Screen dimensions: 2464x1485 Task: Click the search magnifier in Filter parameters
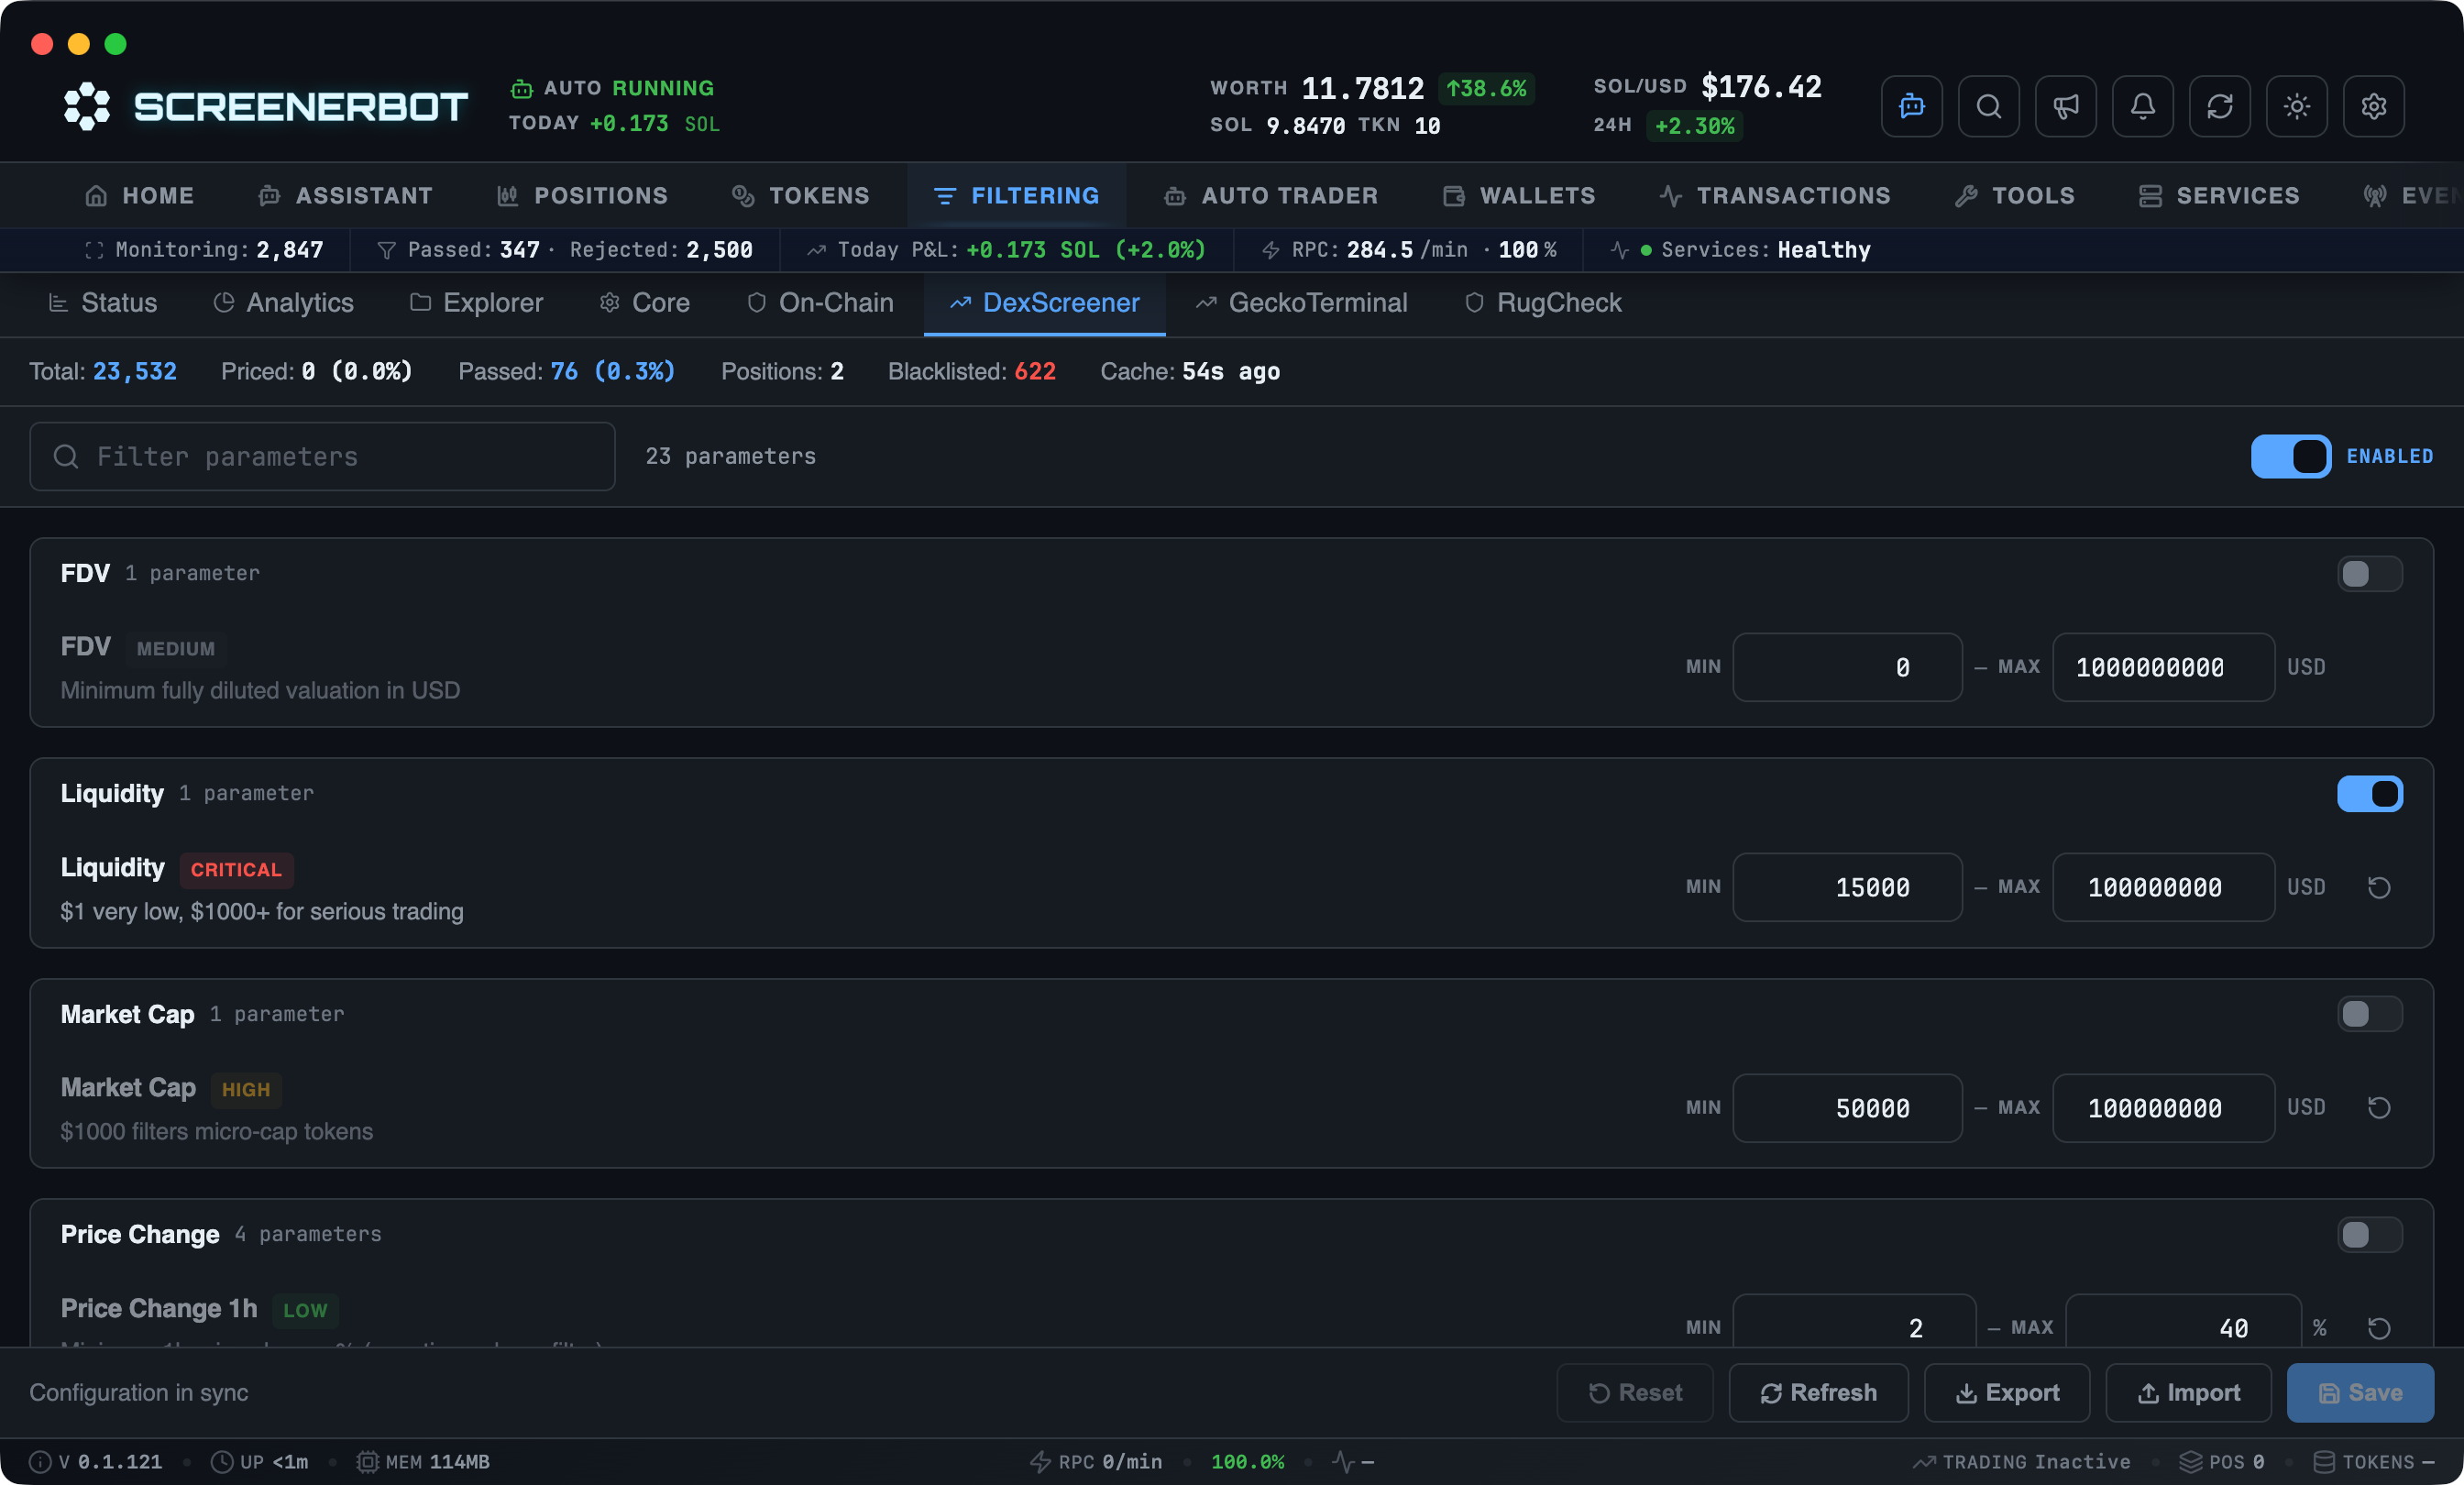[x=66, y=456]
